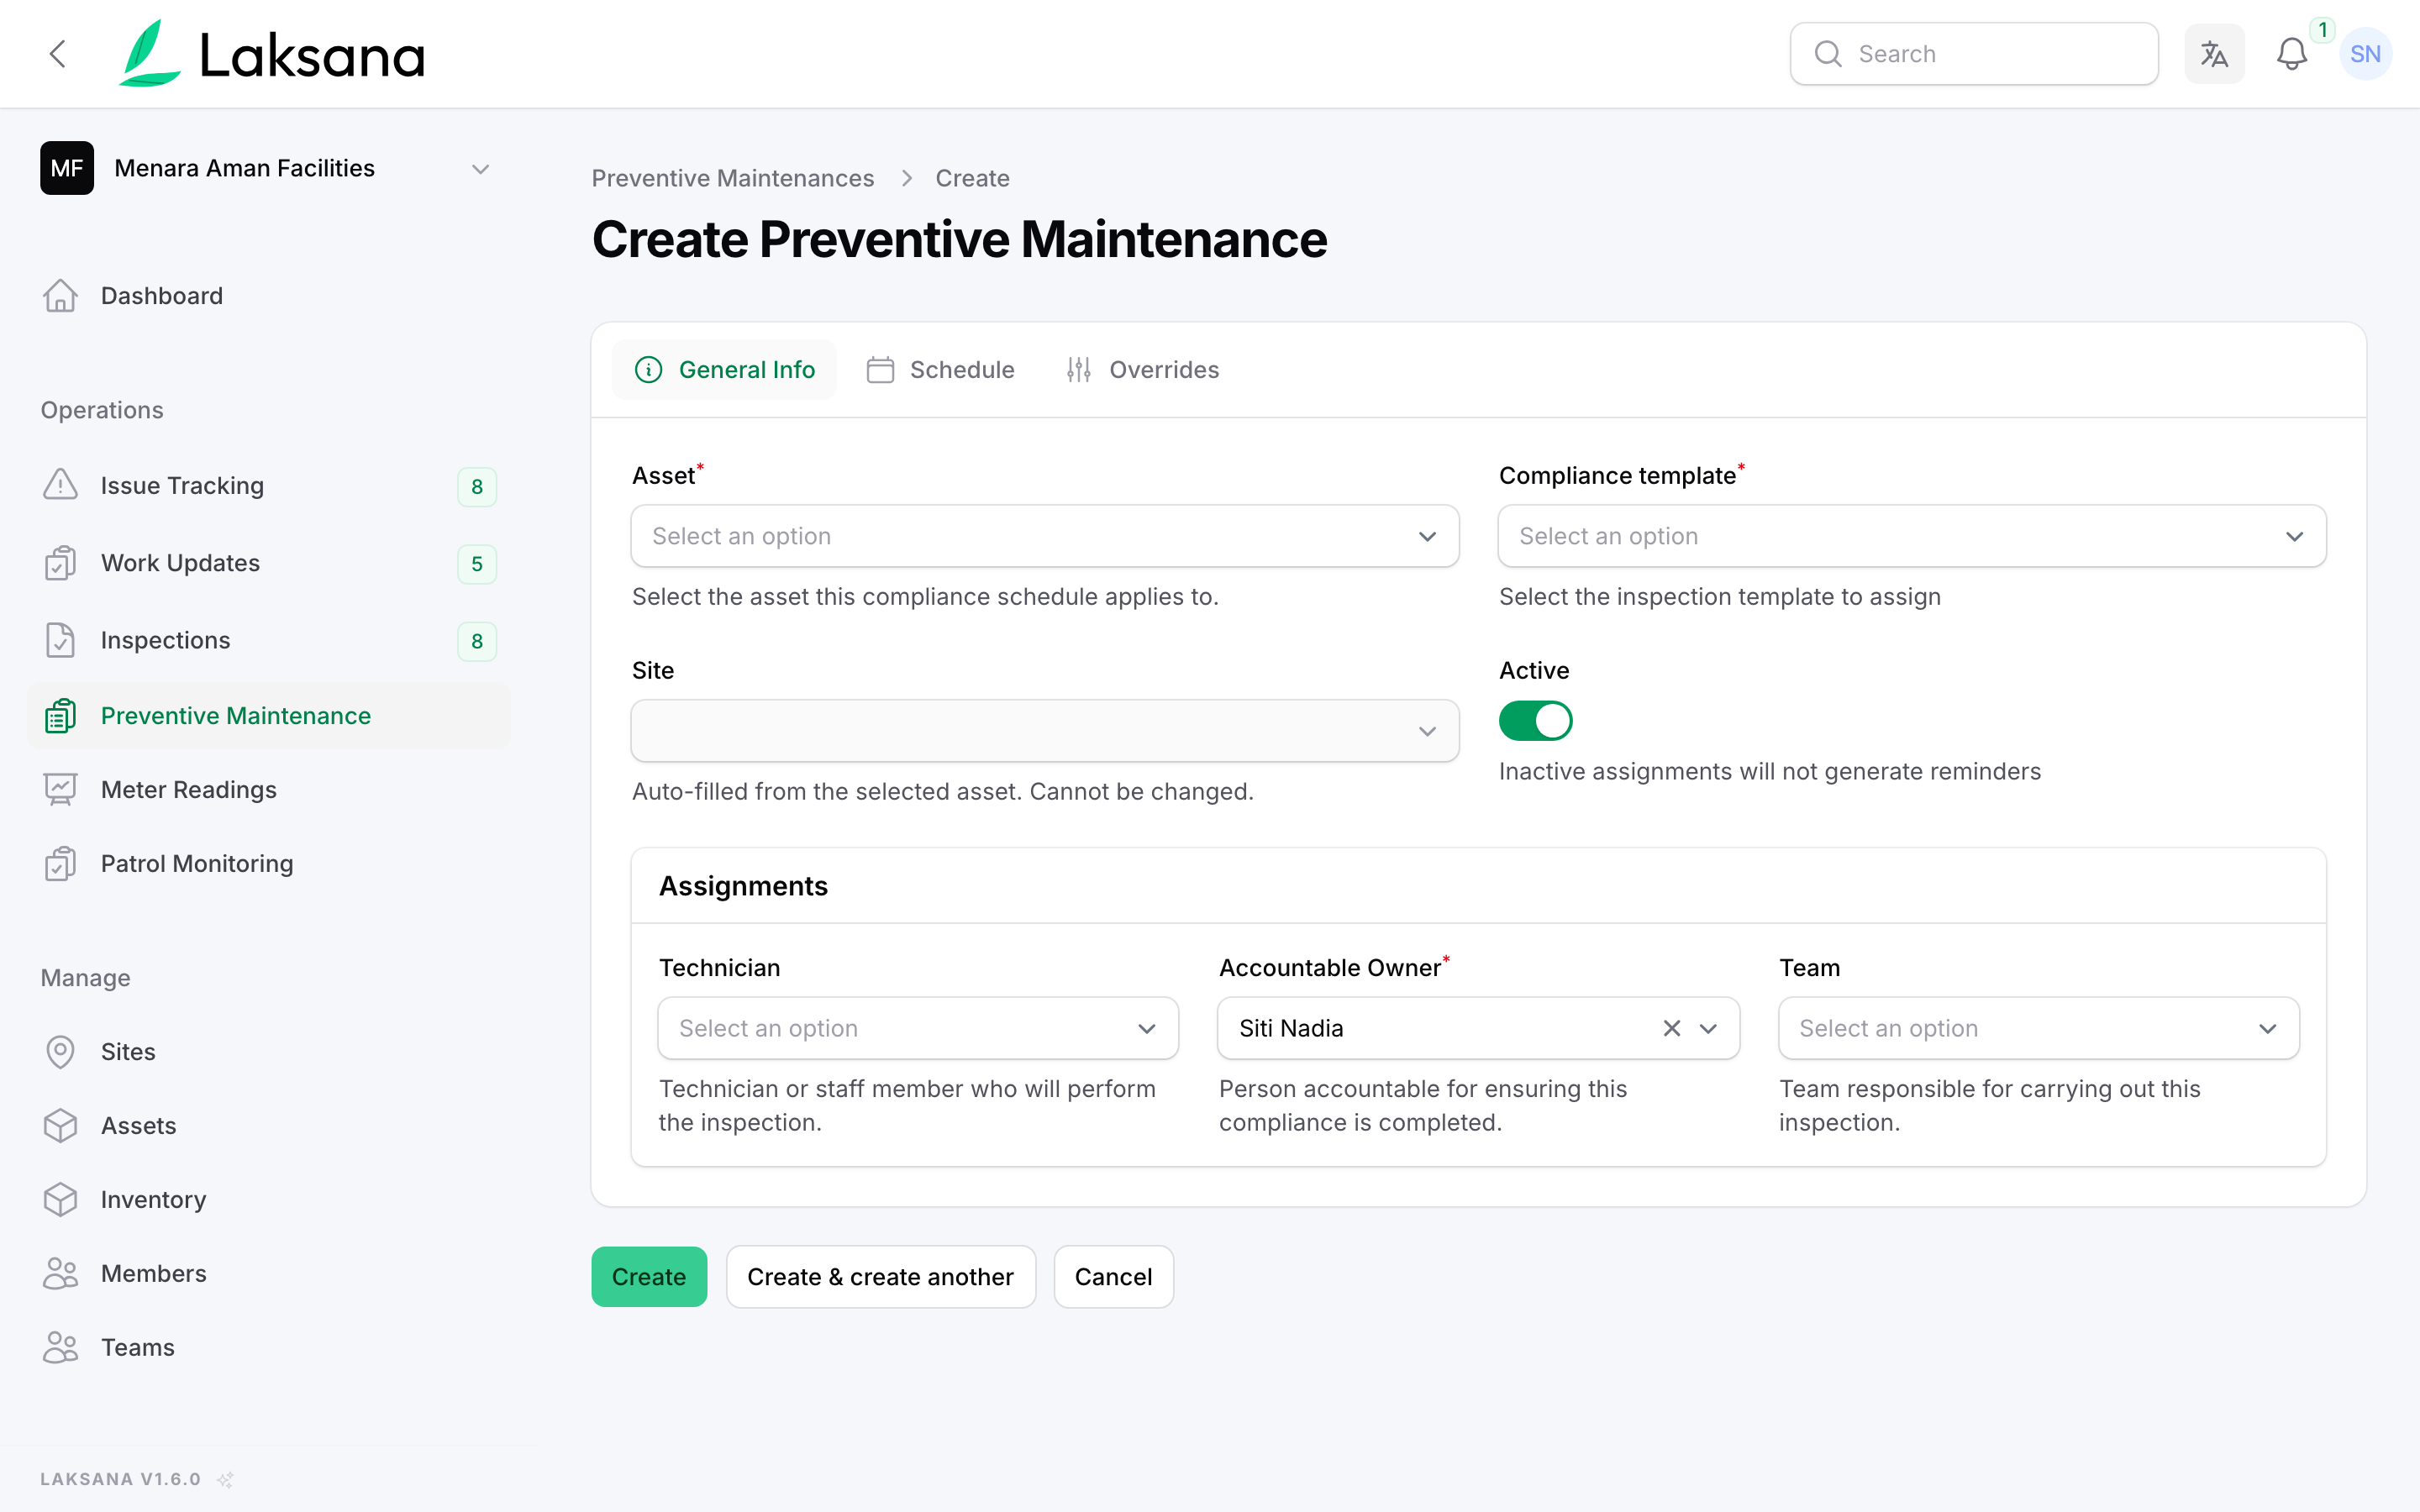Click the green Create button
The image size is (2420, 1512).
[649, 1277]
